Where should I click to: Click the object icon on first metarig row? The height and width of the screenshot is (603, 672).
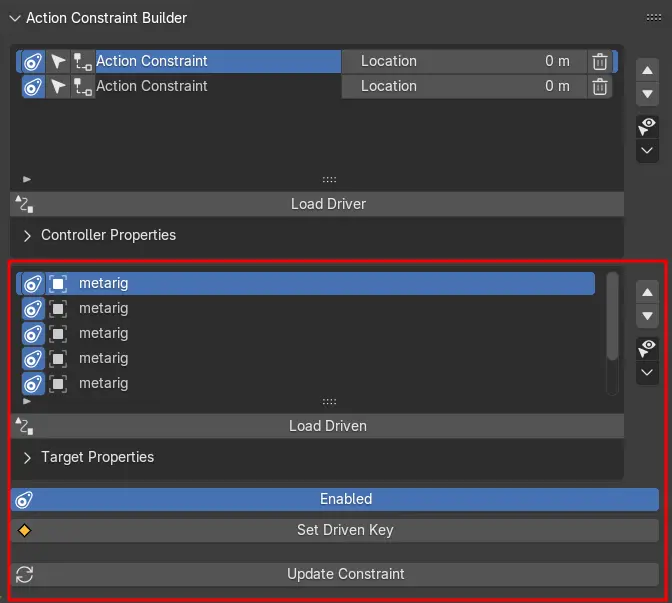point(58,284)
